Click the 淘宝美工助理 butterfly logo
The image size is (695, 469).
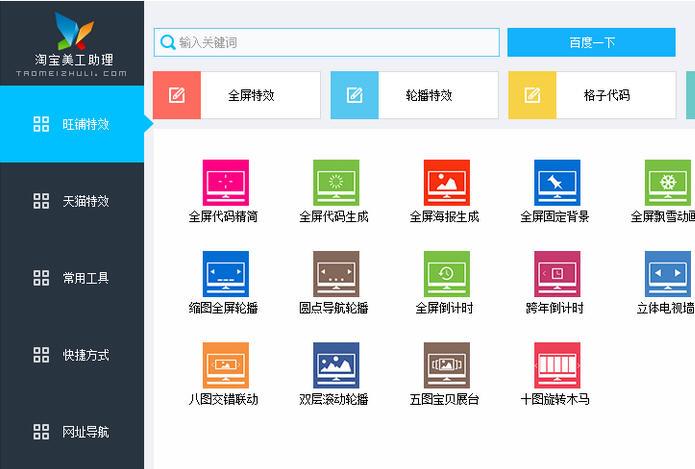click(74, 30)
